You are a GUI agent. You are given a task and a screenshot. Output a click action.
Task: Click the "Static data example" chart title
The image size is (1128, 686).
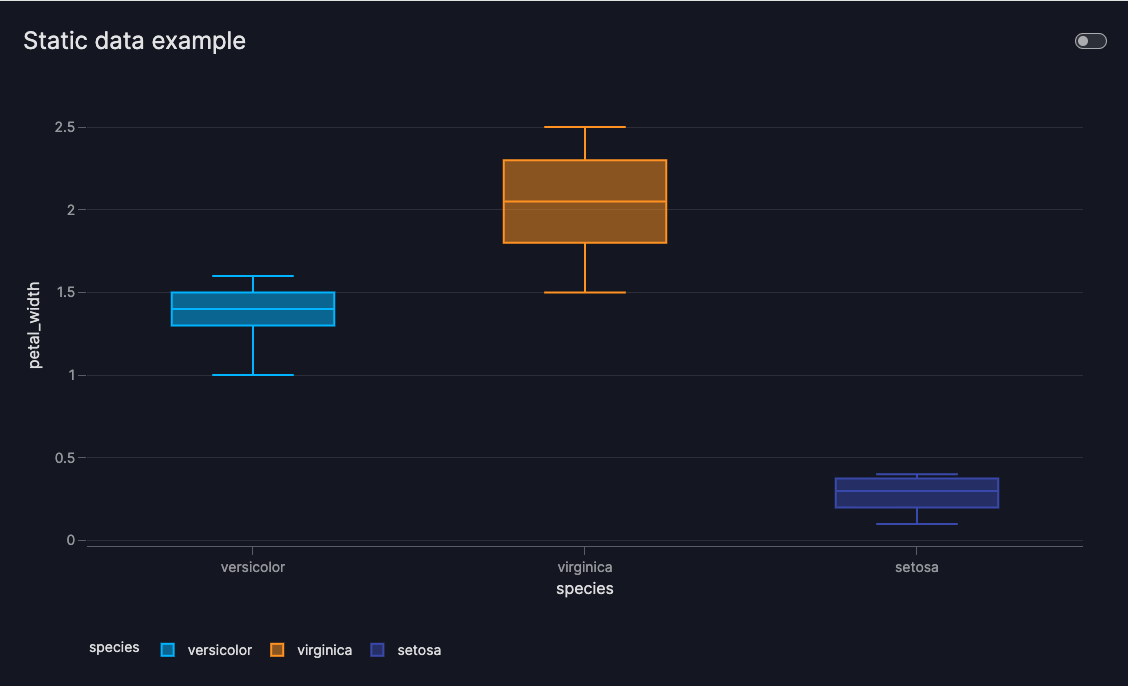tap(134, 41)
